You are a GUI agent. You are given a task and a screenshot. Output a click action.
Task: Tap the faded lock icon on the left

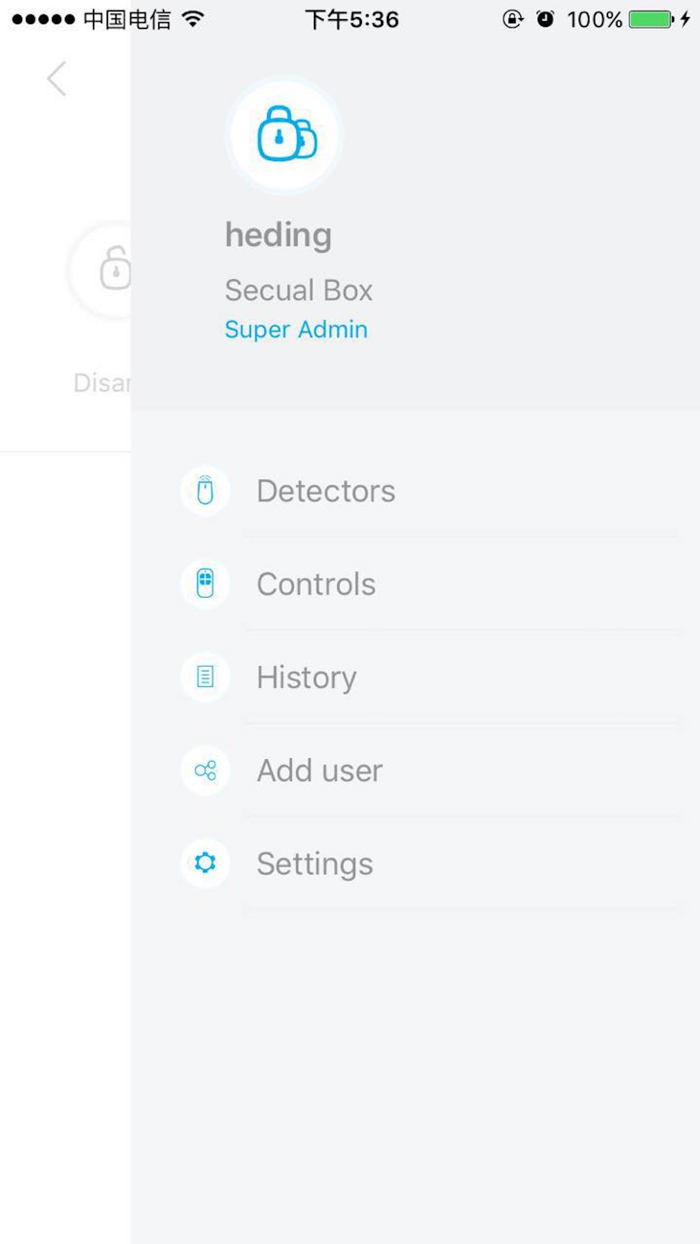[115, 268]
